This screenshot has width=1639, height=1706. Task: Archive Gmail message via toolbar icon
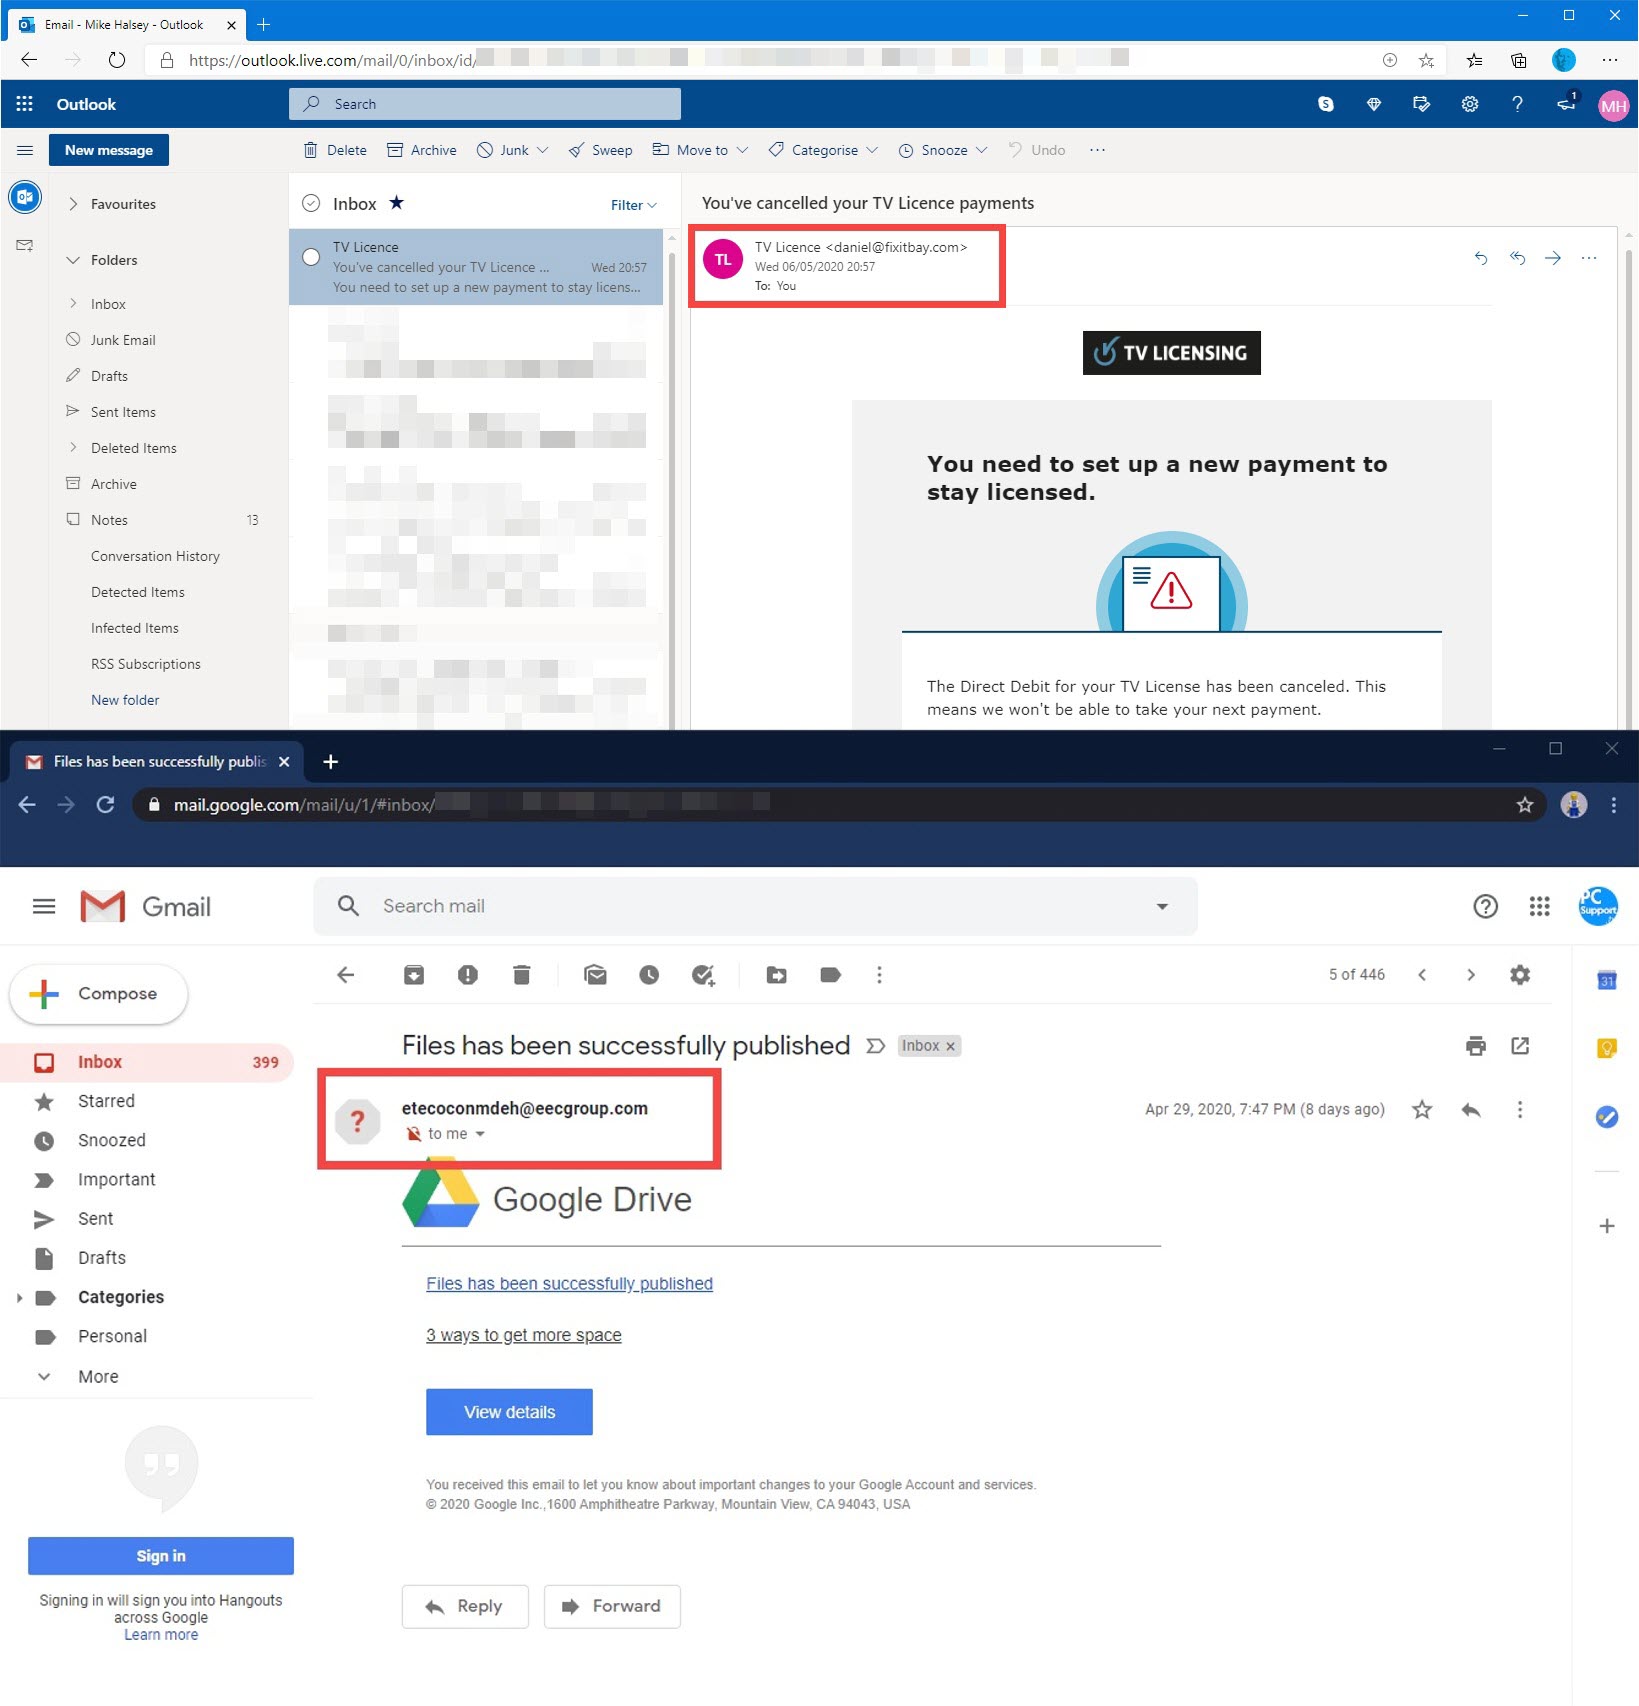click(414, 975)
